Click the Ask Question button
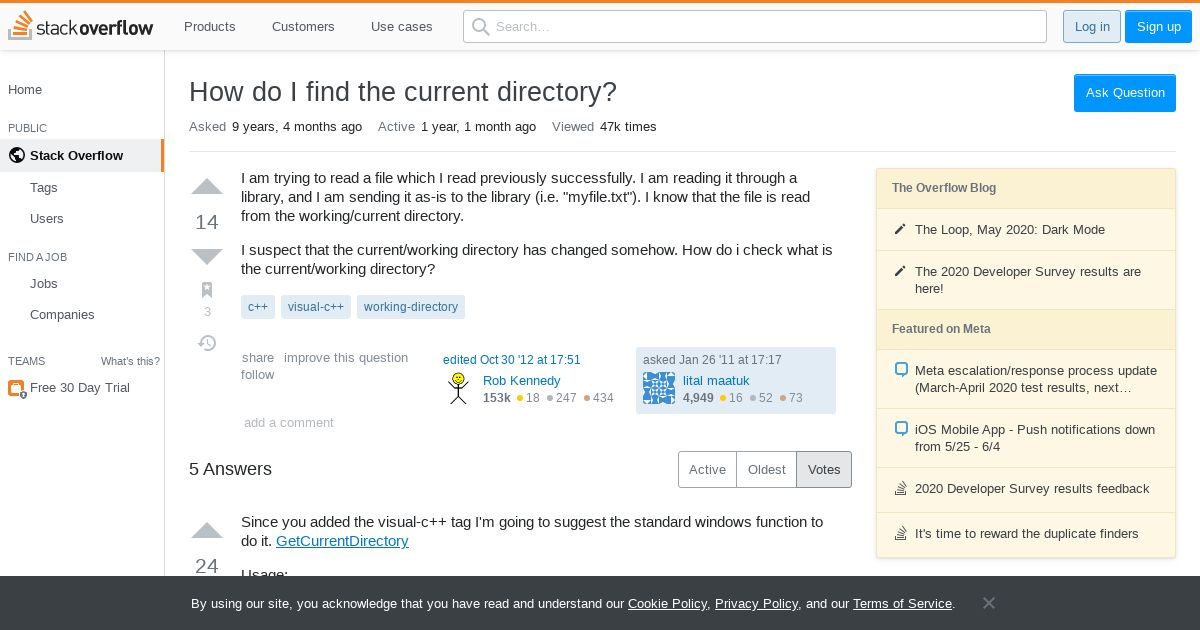The height and width of the screenshot is (630, 1200). 1125,93
